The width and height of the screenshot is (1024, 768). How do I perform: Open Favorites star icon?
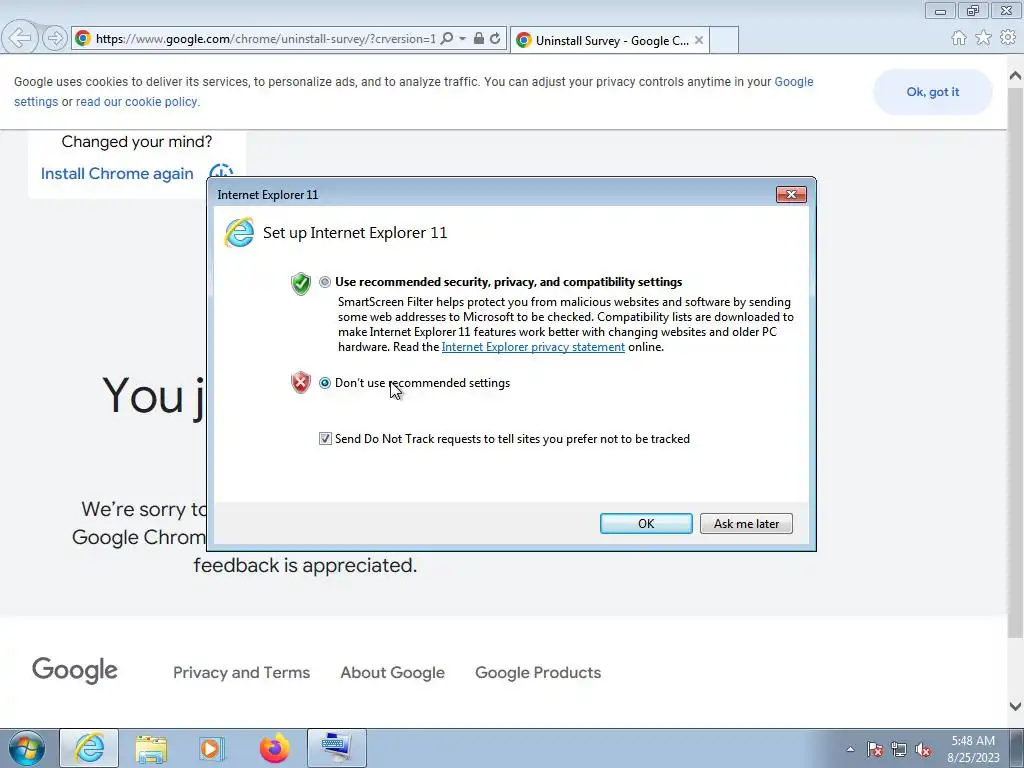click(x=983, y=38)
